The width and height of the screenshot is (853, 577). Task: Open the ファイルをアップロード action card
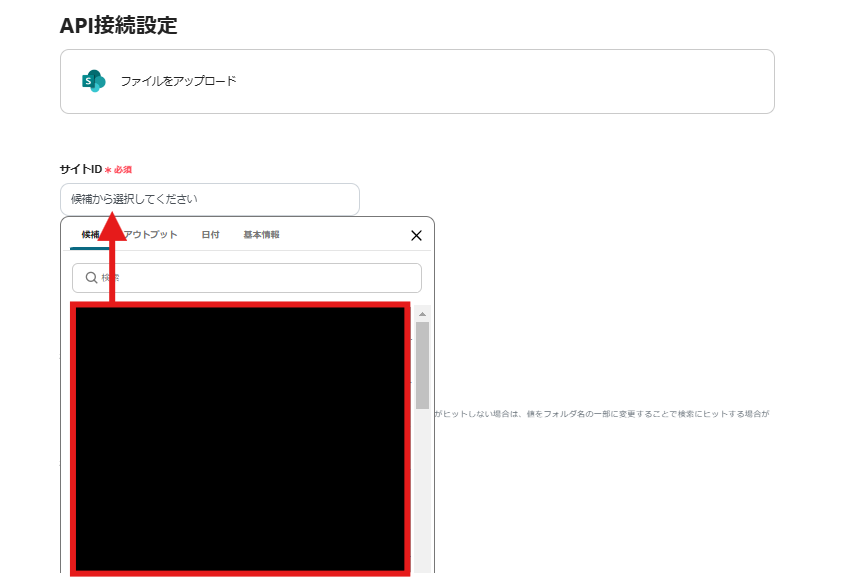tap(417, 82)
